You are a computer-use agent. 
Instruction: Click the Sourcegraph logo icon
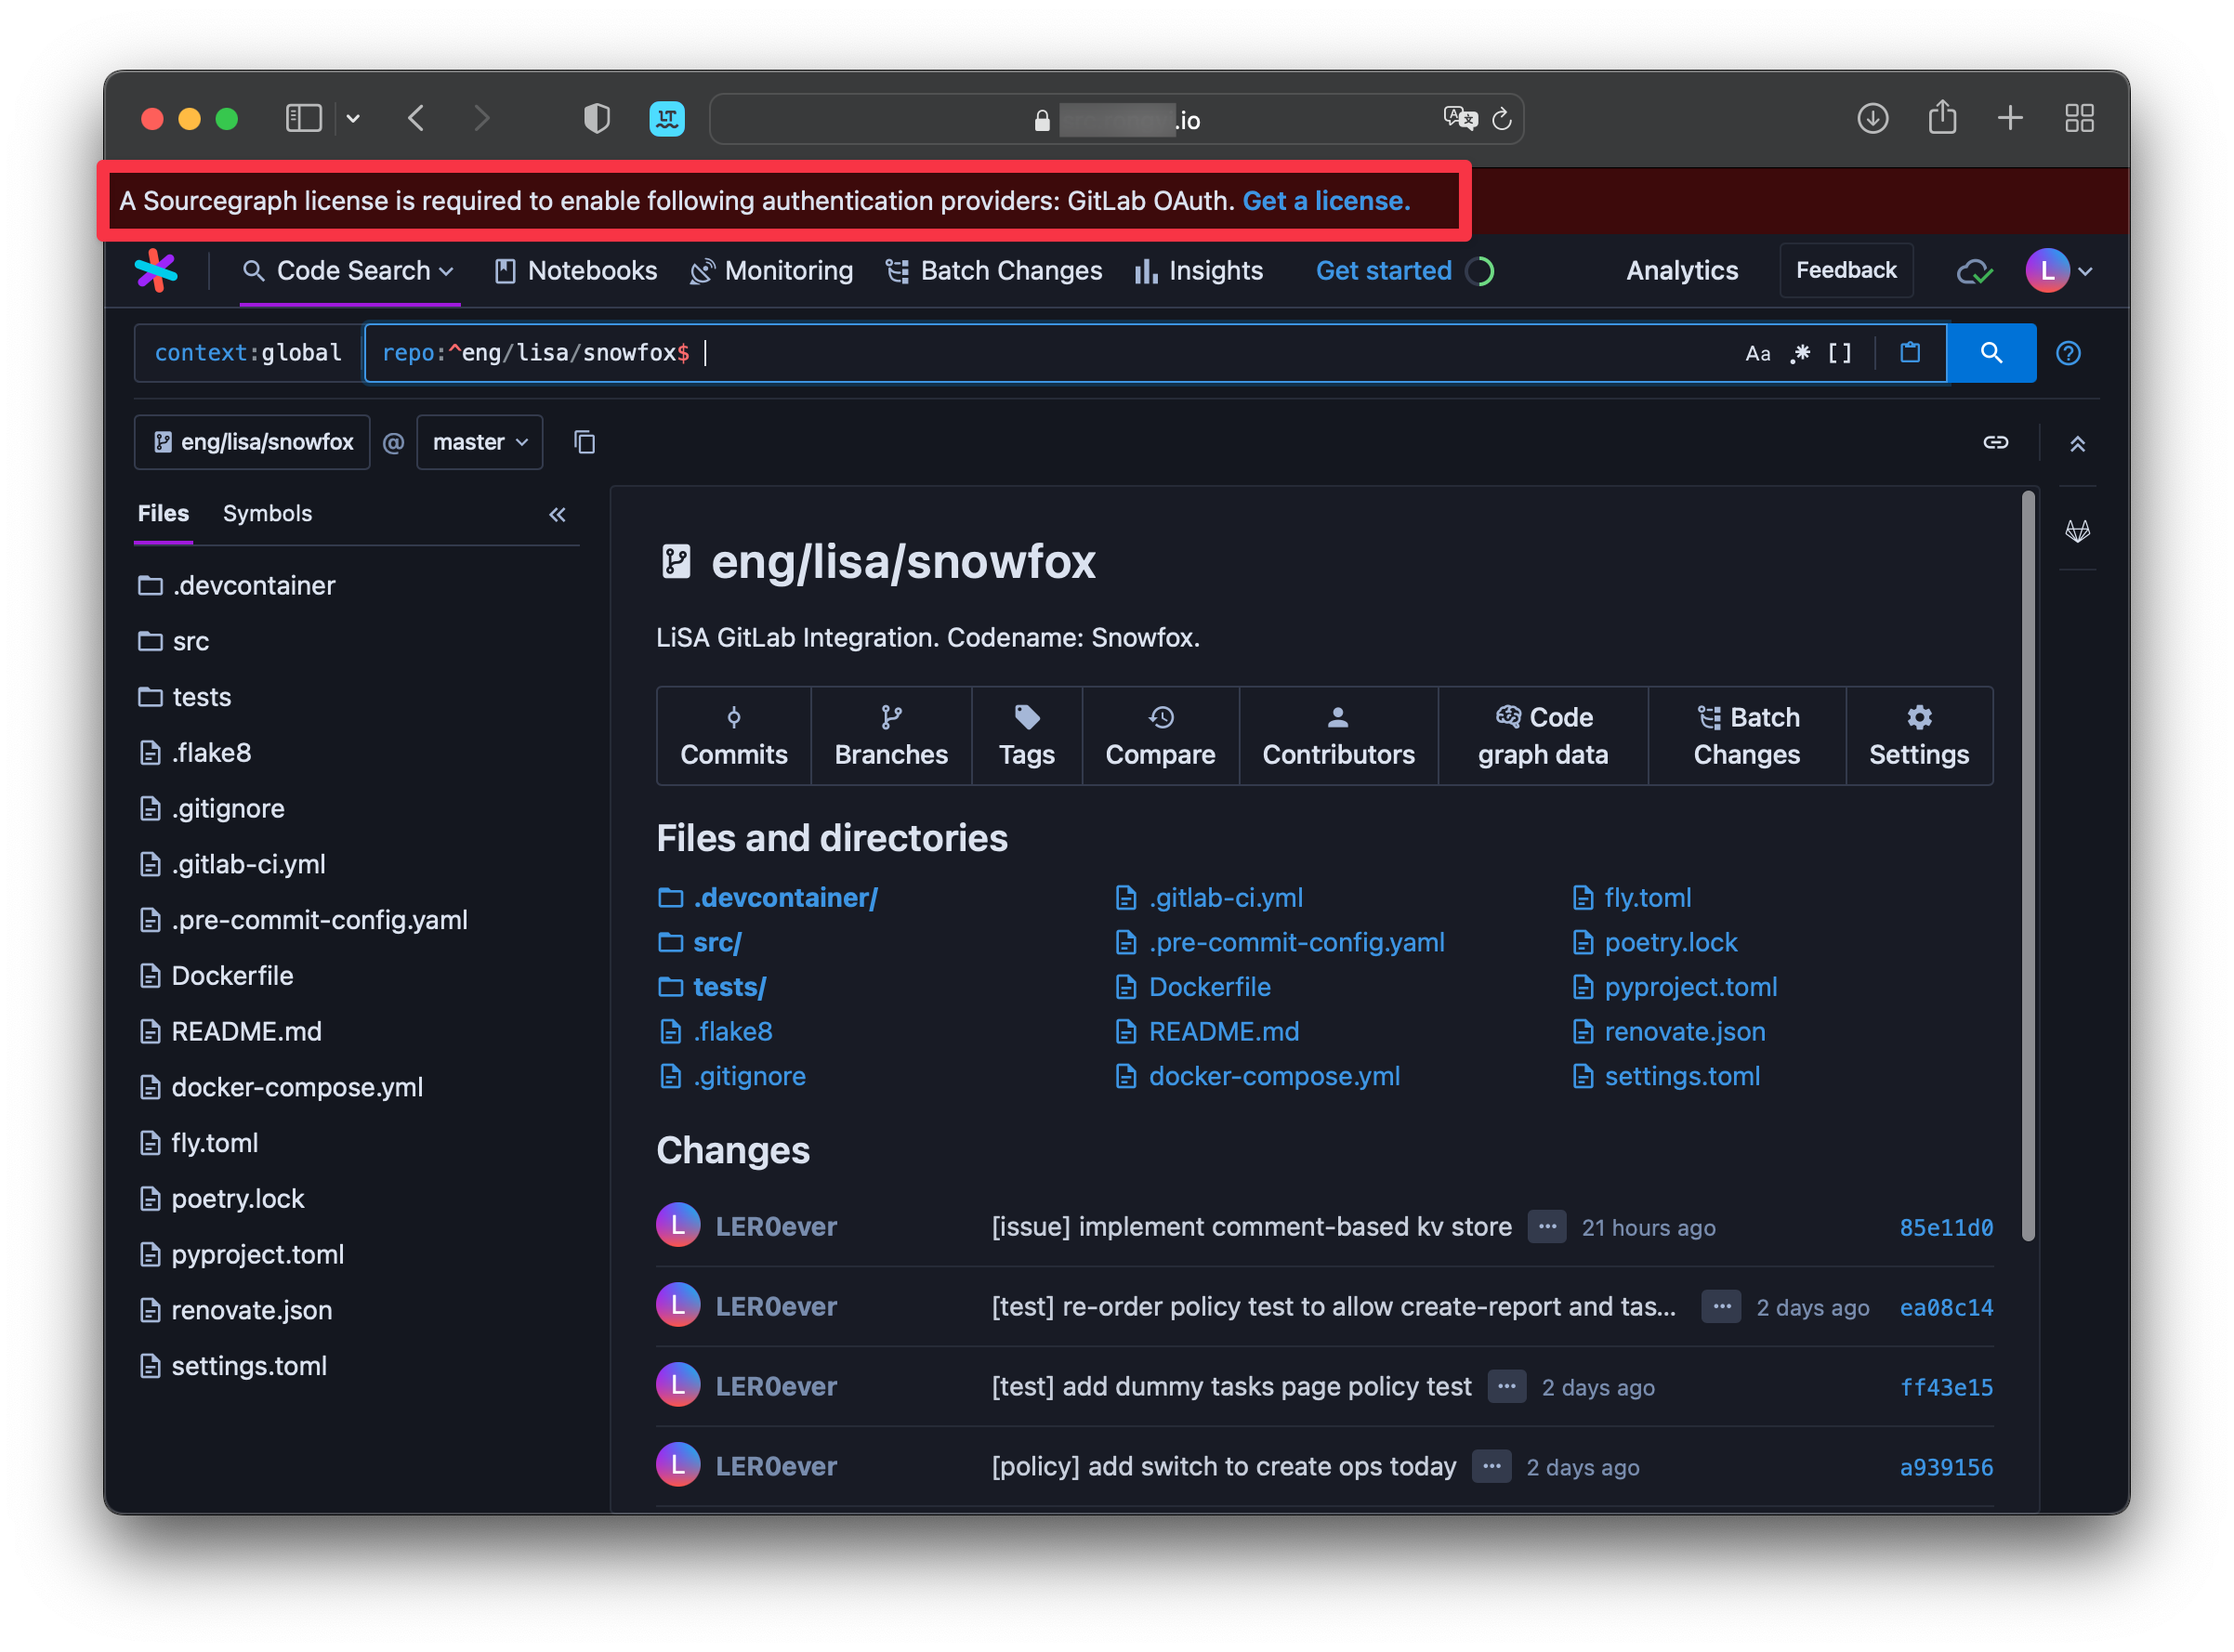156,270
